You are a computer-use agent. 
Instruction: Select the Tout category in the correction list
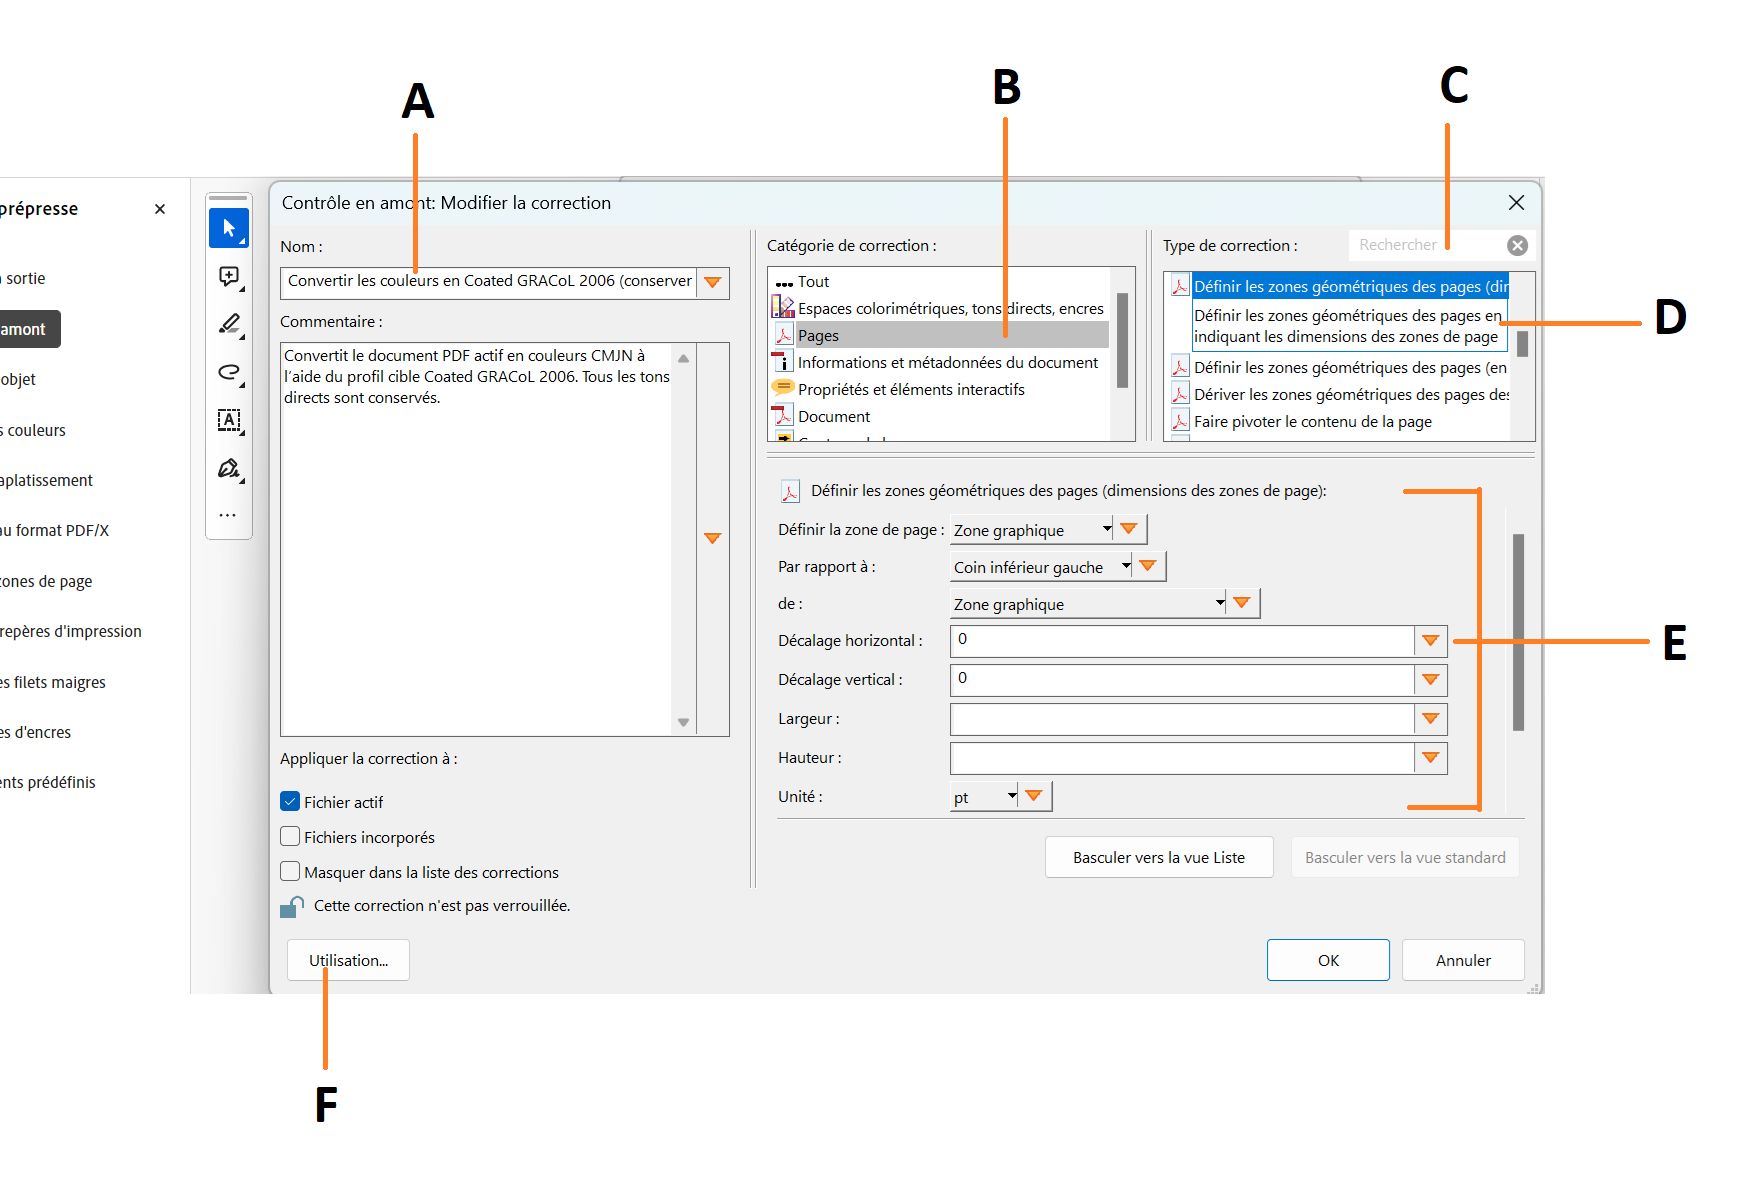click(x=812, y=281)
